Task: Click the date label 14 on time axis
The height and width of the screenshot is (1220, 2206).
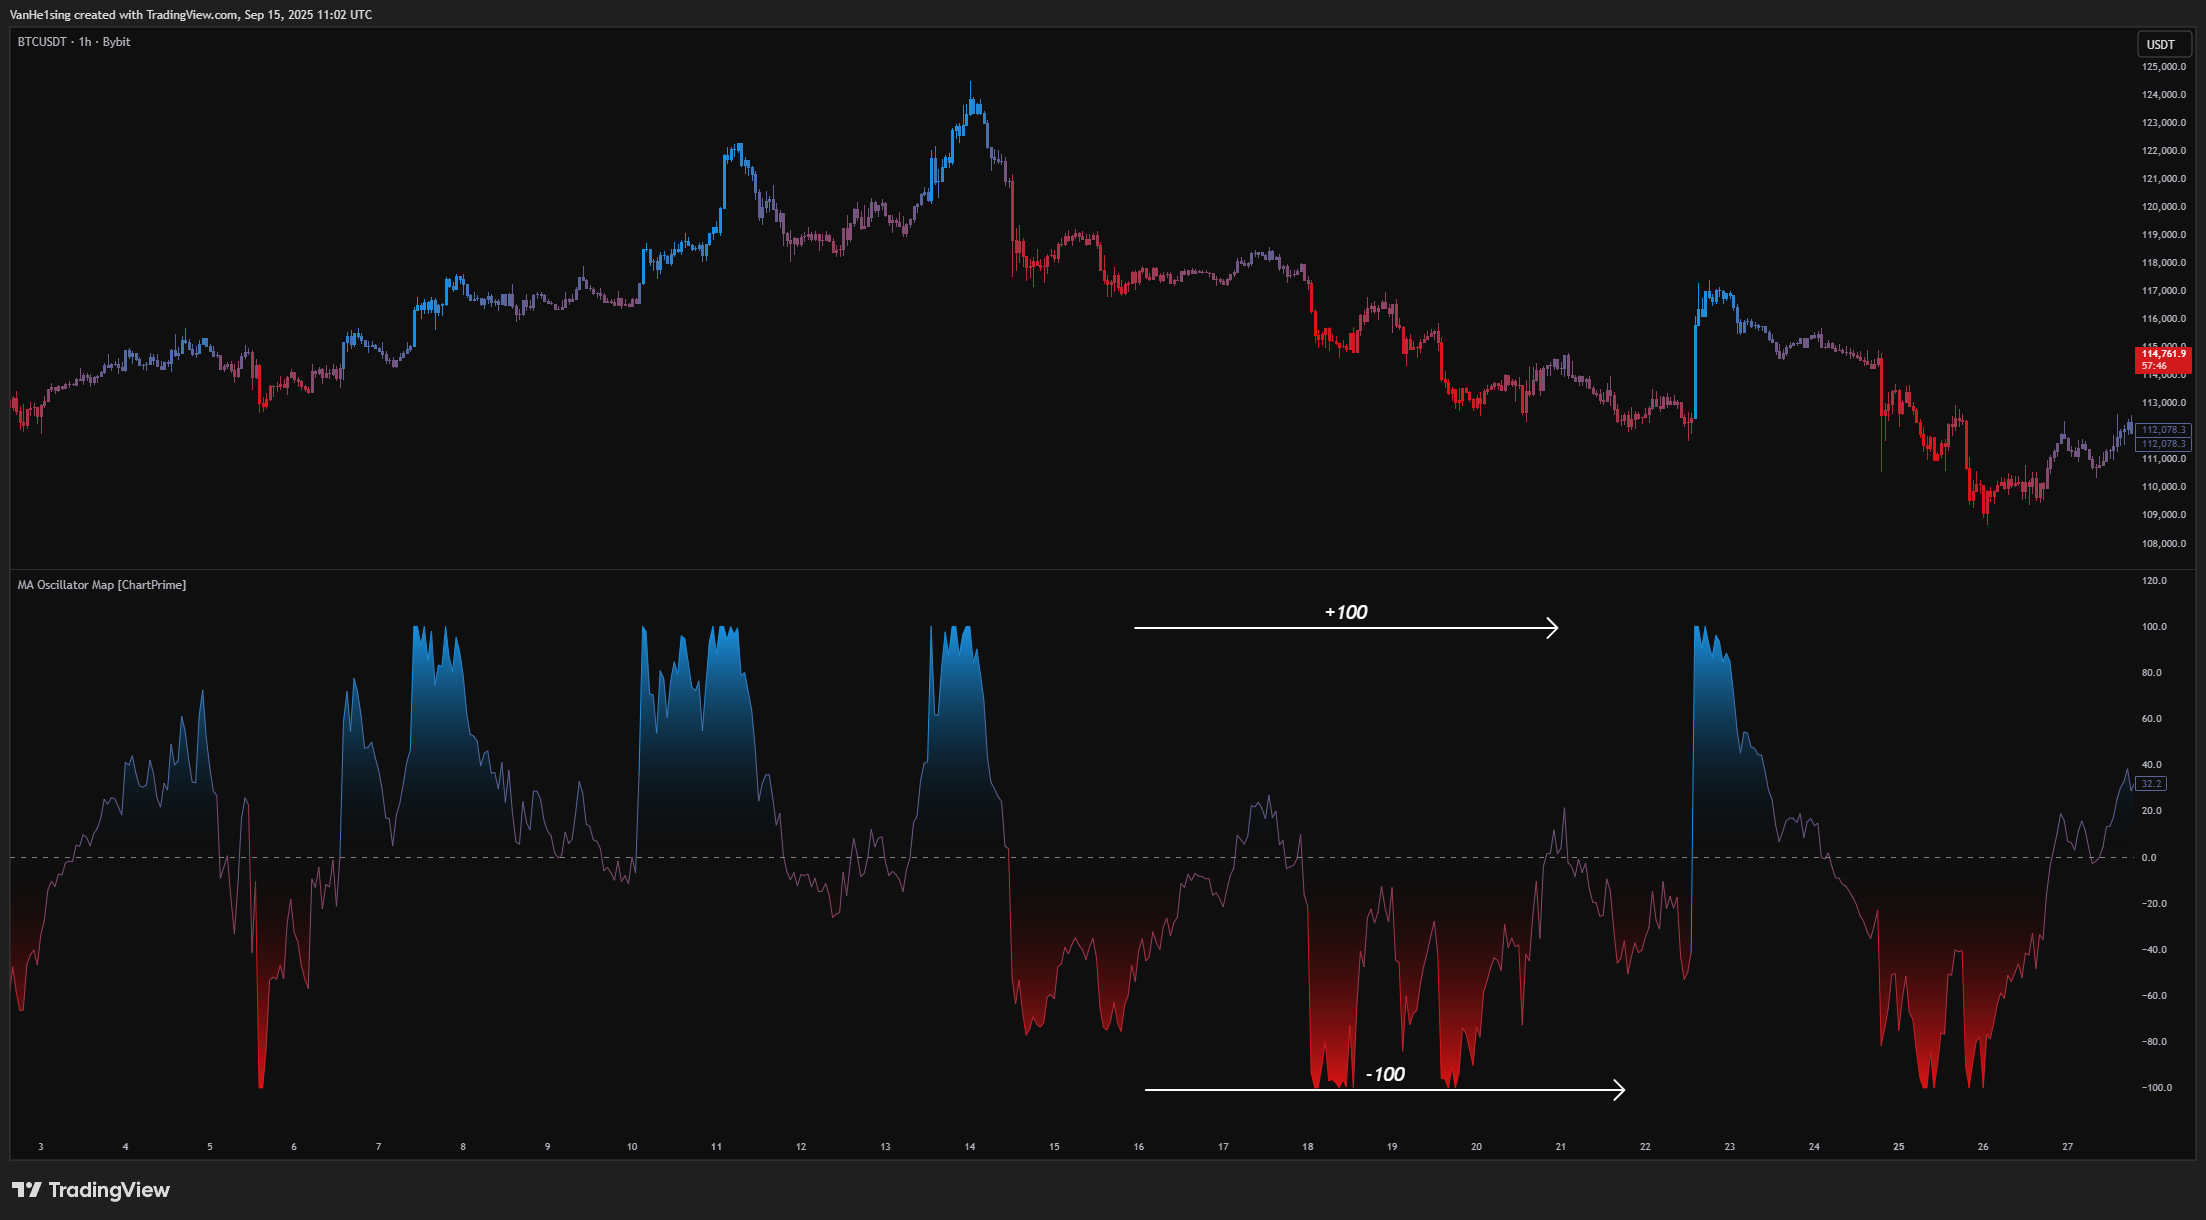Action: click(970, 1147)
